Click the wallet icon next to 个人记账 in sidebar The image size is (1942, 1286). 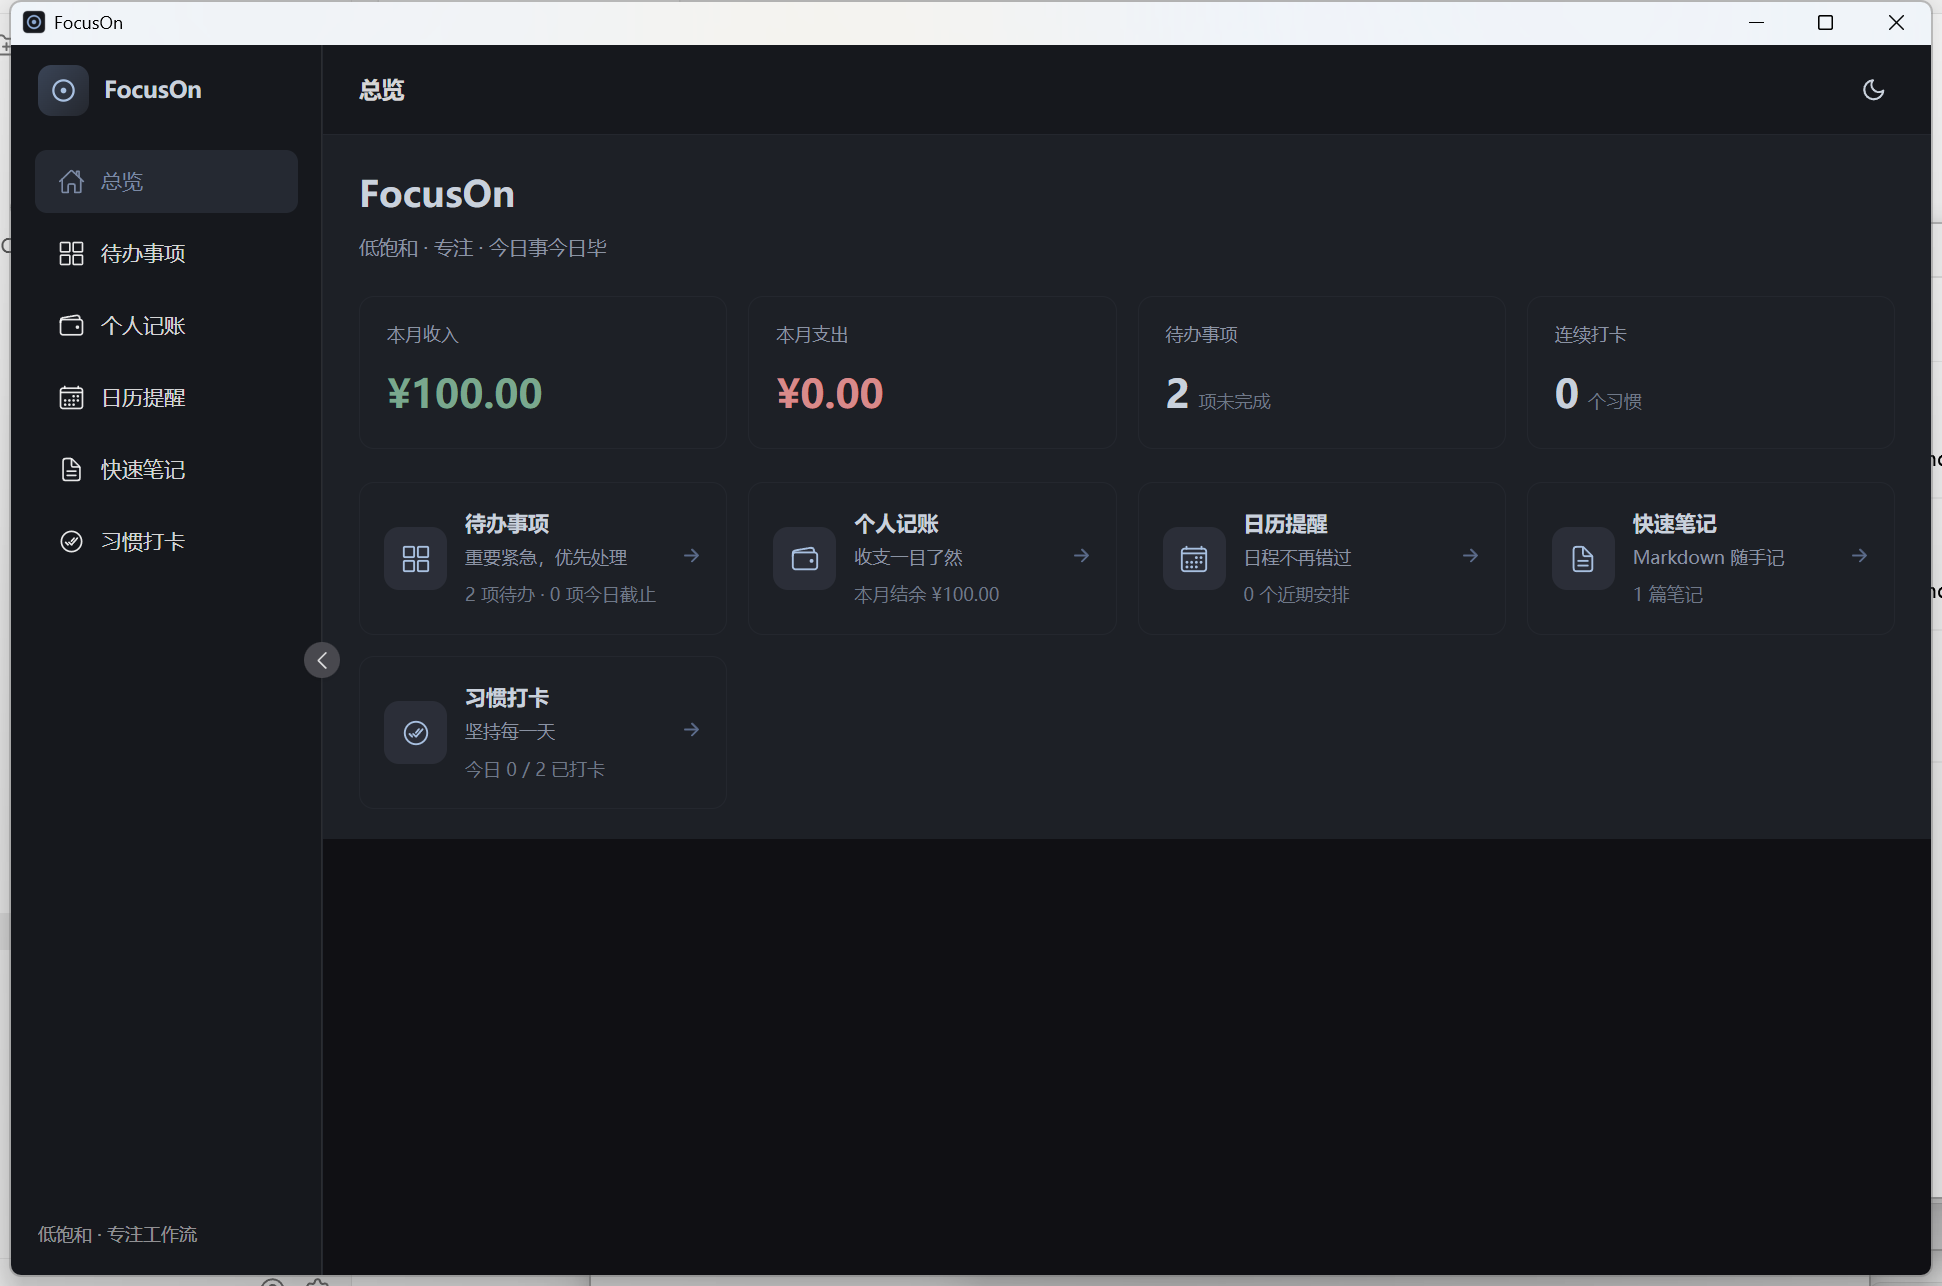point(71,325)
